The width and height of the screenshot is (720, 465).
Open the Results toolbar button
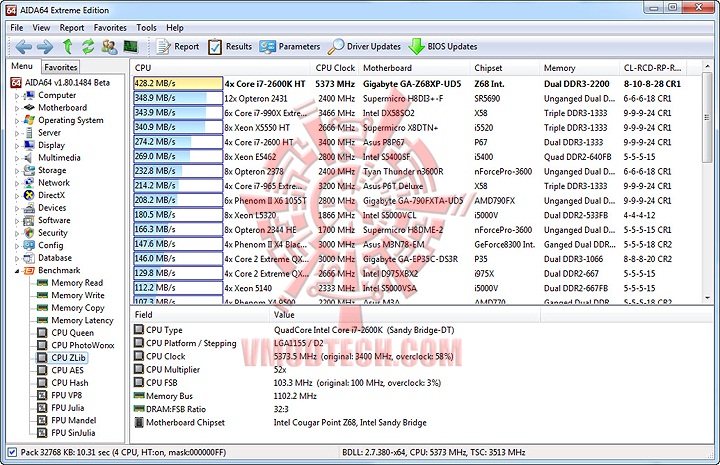point(230,46)
